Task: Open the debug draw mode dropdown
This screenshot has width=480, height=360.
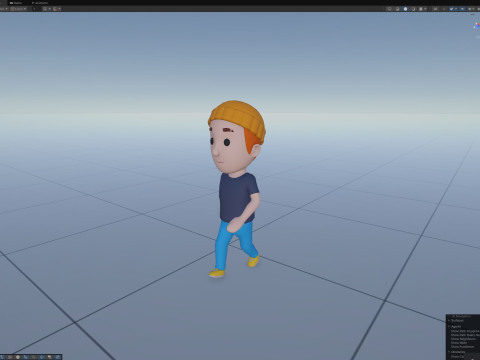Action: pos(423,9)
